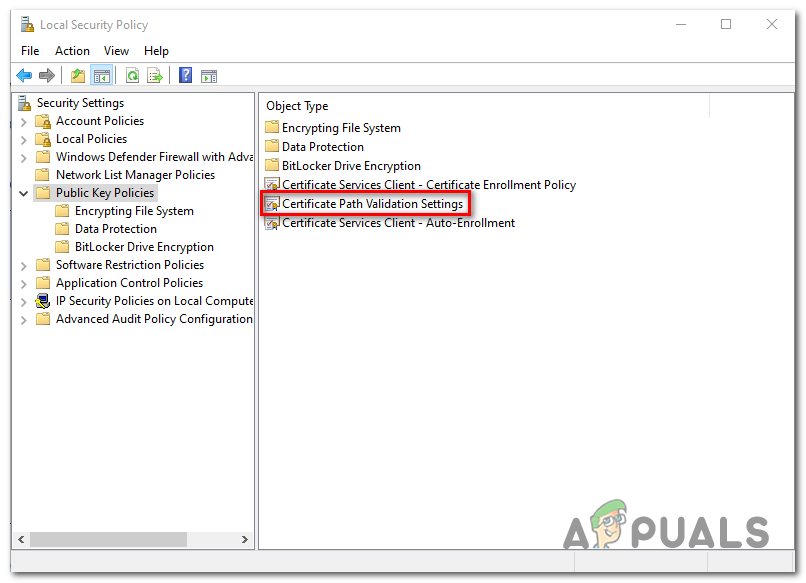806x583 pixels.
Task: Click the Auto-Enrollment certificate icon
Action: [272, 223]
